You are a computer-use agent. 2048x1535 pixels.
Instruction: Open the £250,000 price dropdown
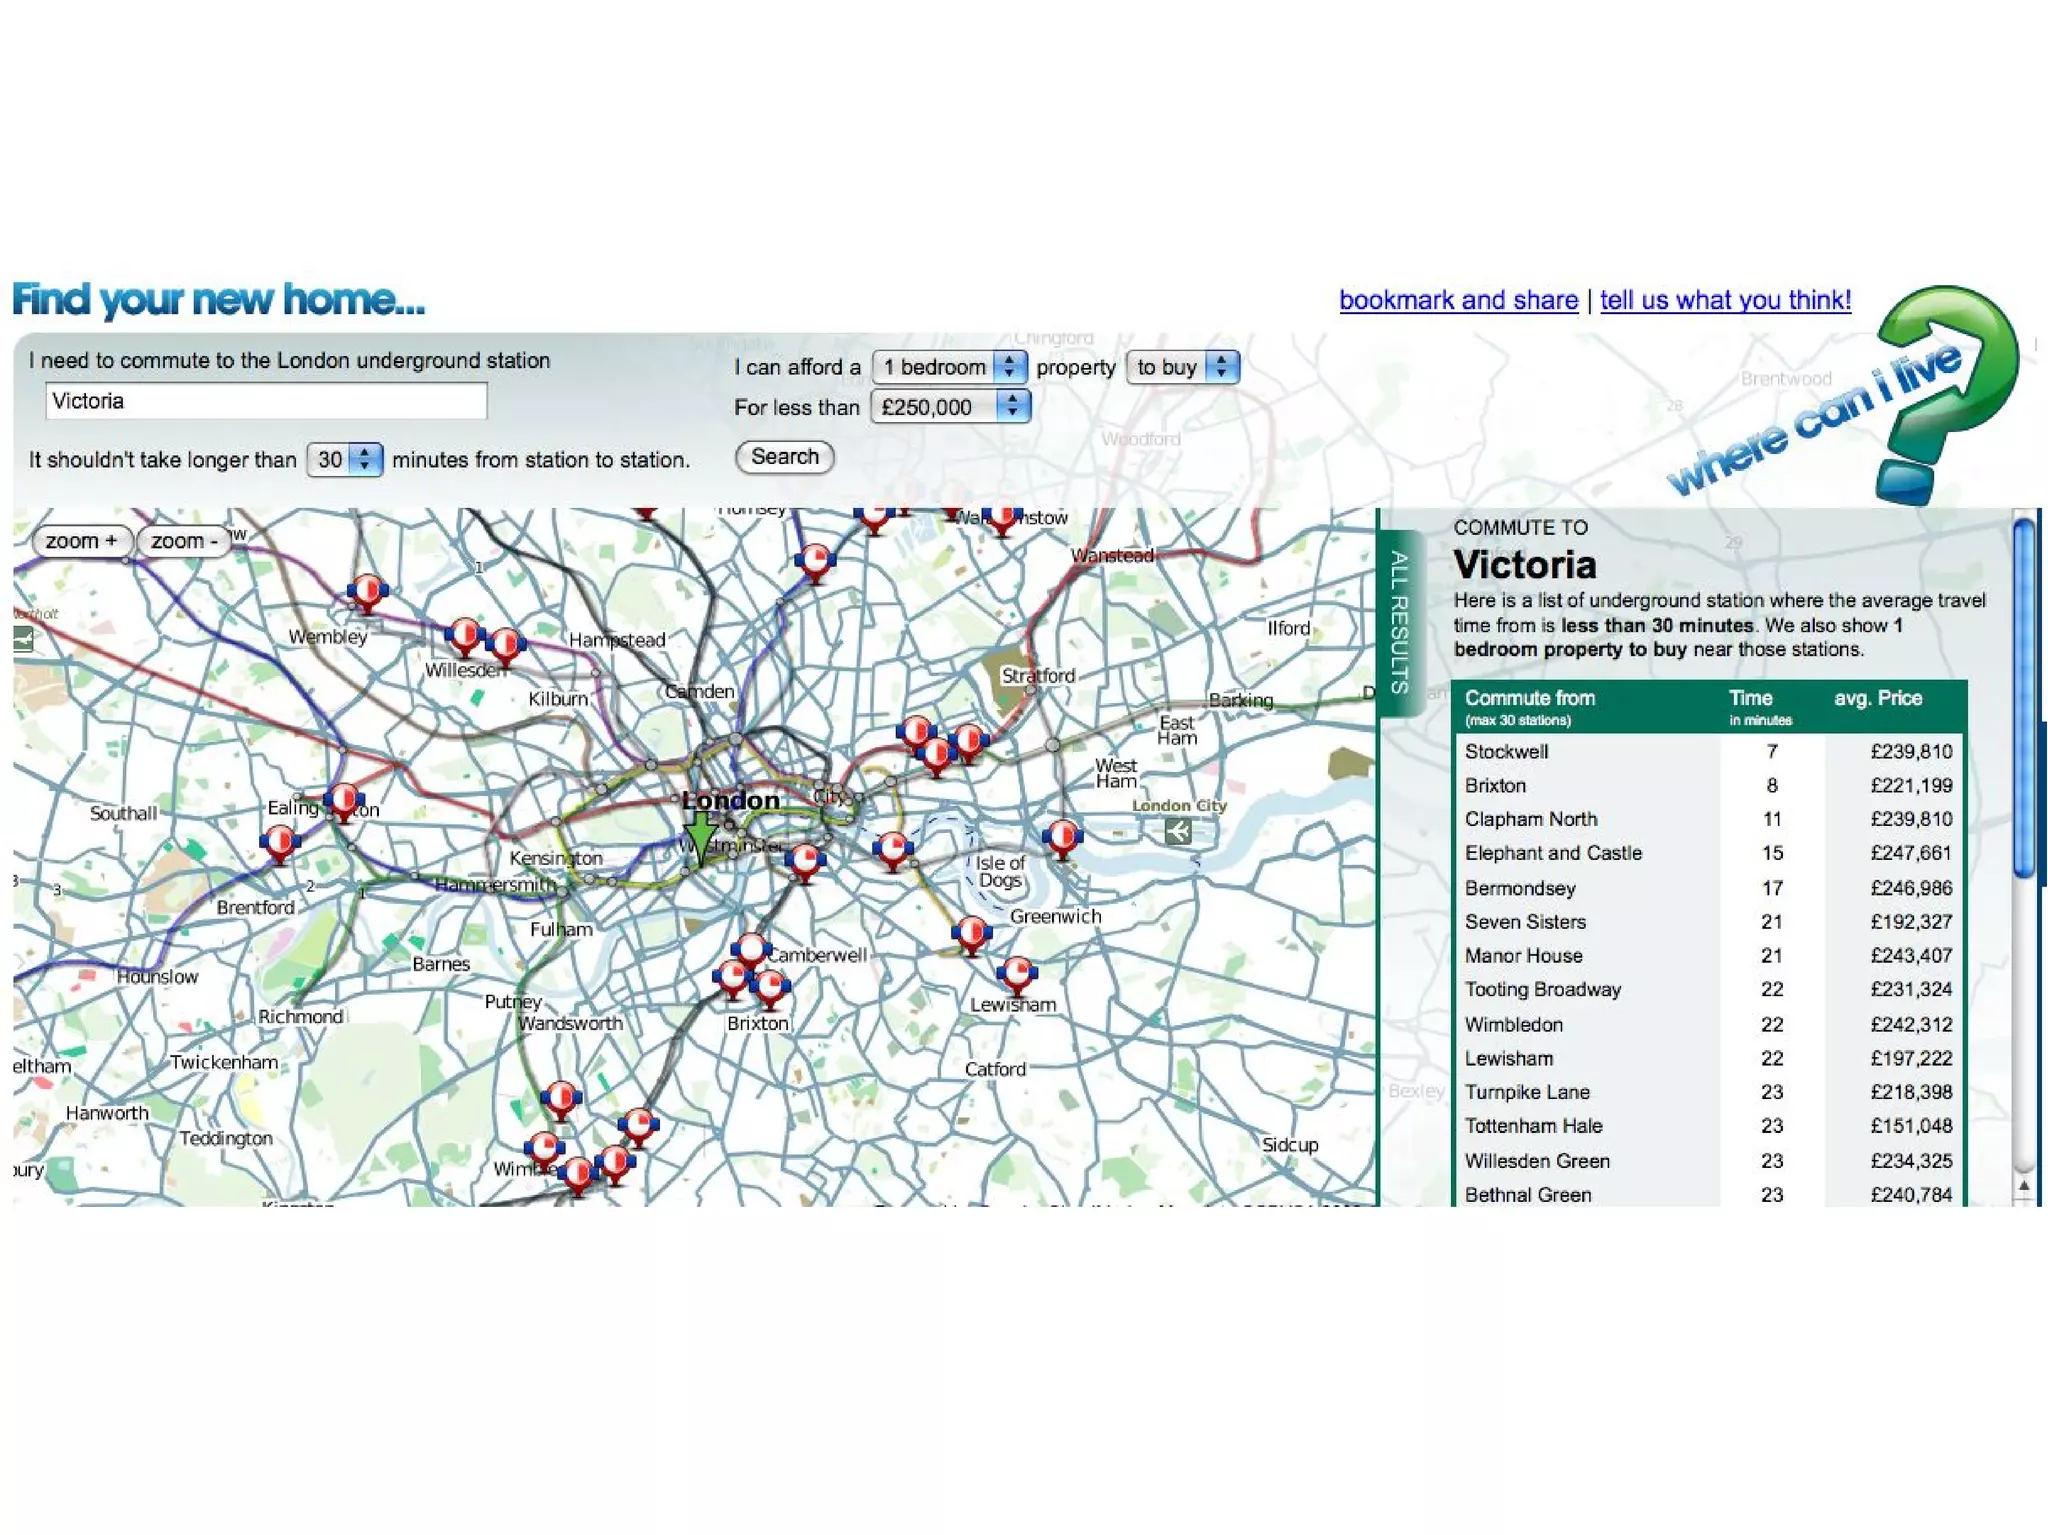tap(950, 407)
